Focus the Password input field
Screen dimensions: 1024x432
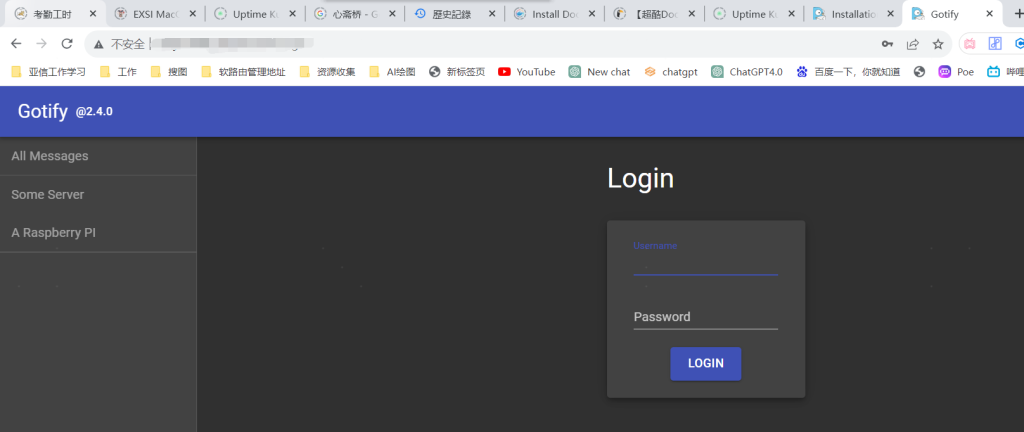(705, 317)
